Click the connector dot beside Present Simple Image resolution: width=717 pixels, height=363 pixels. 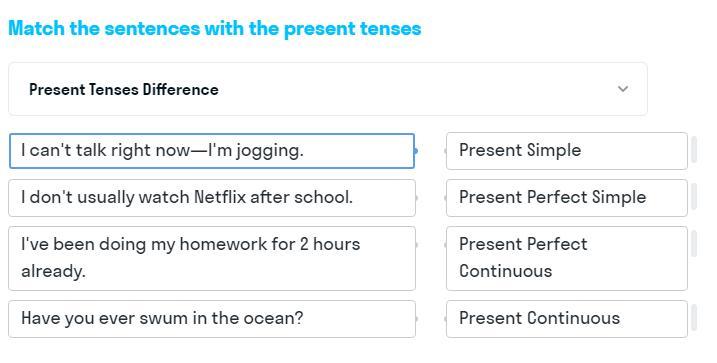point(446,150)
